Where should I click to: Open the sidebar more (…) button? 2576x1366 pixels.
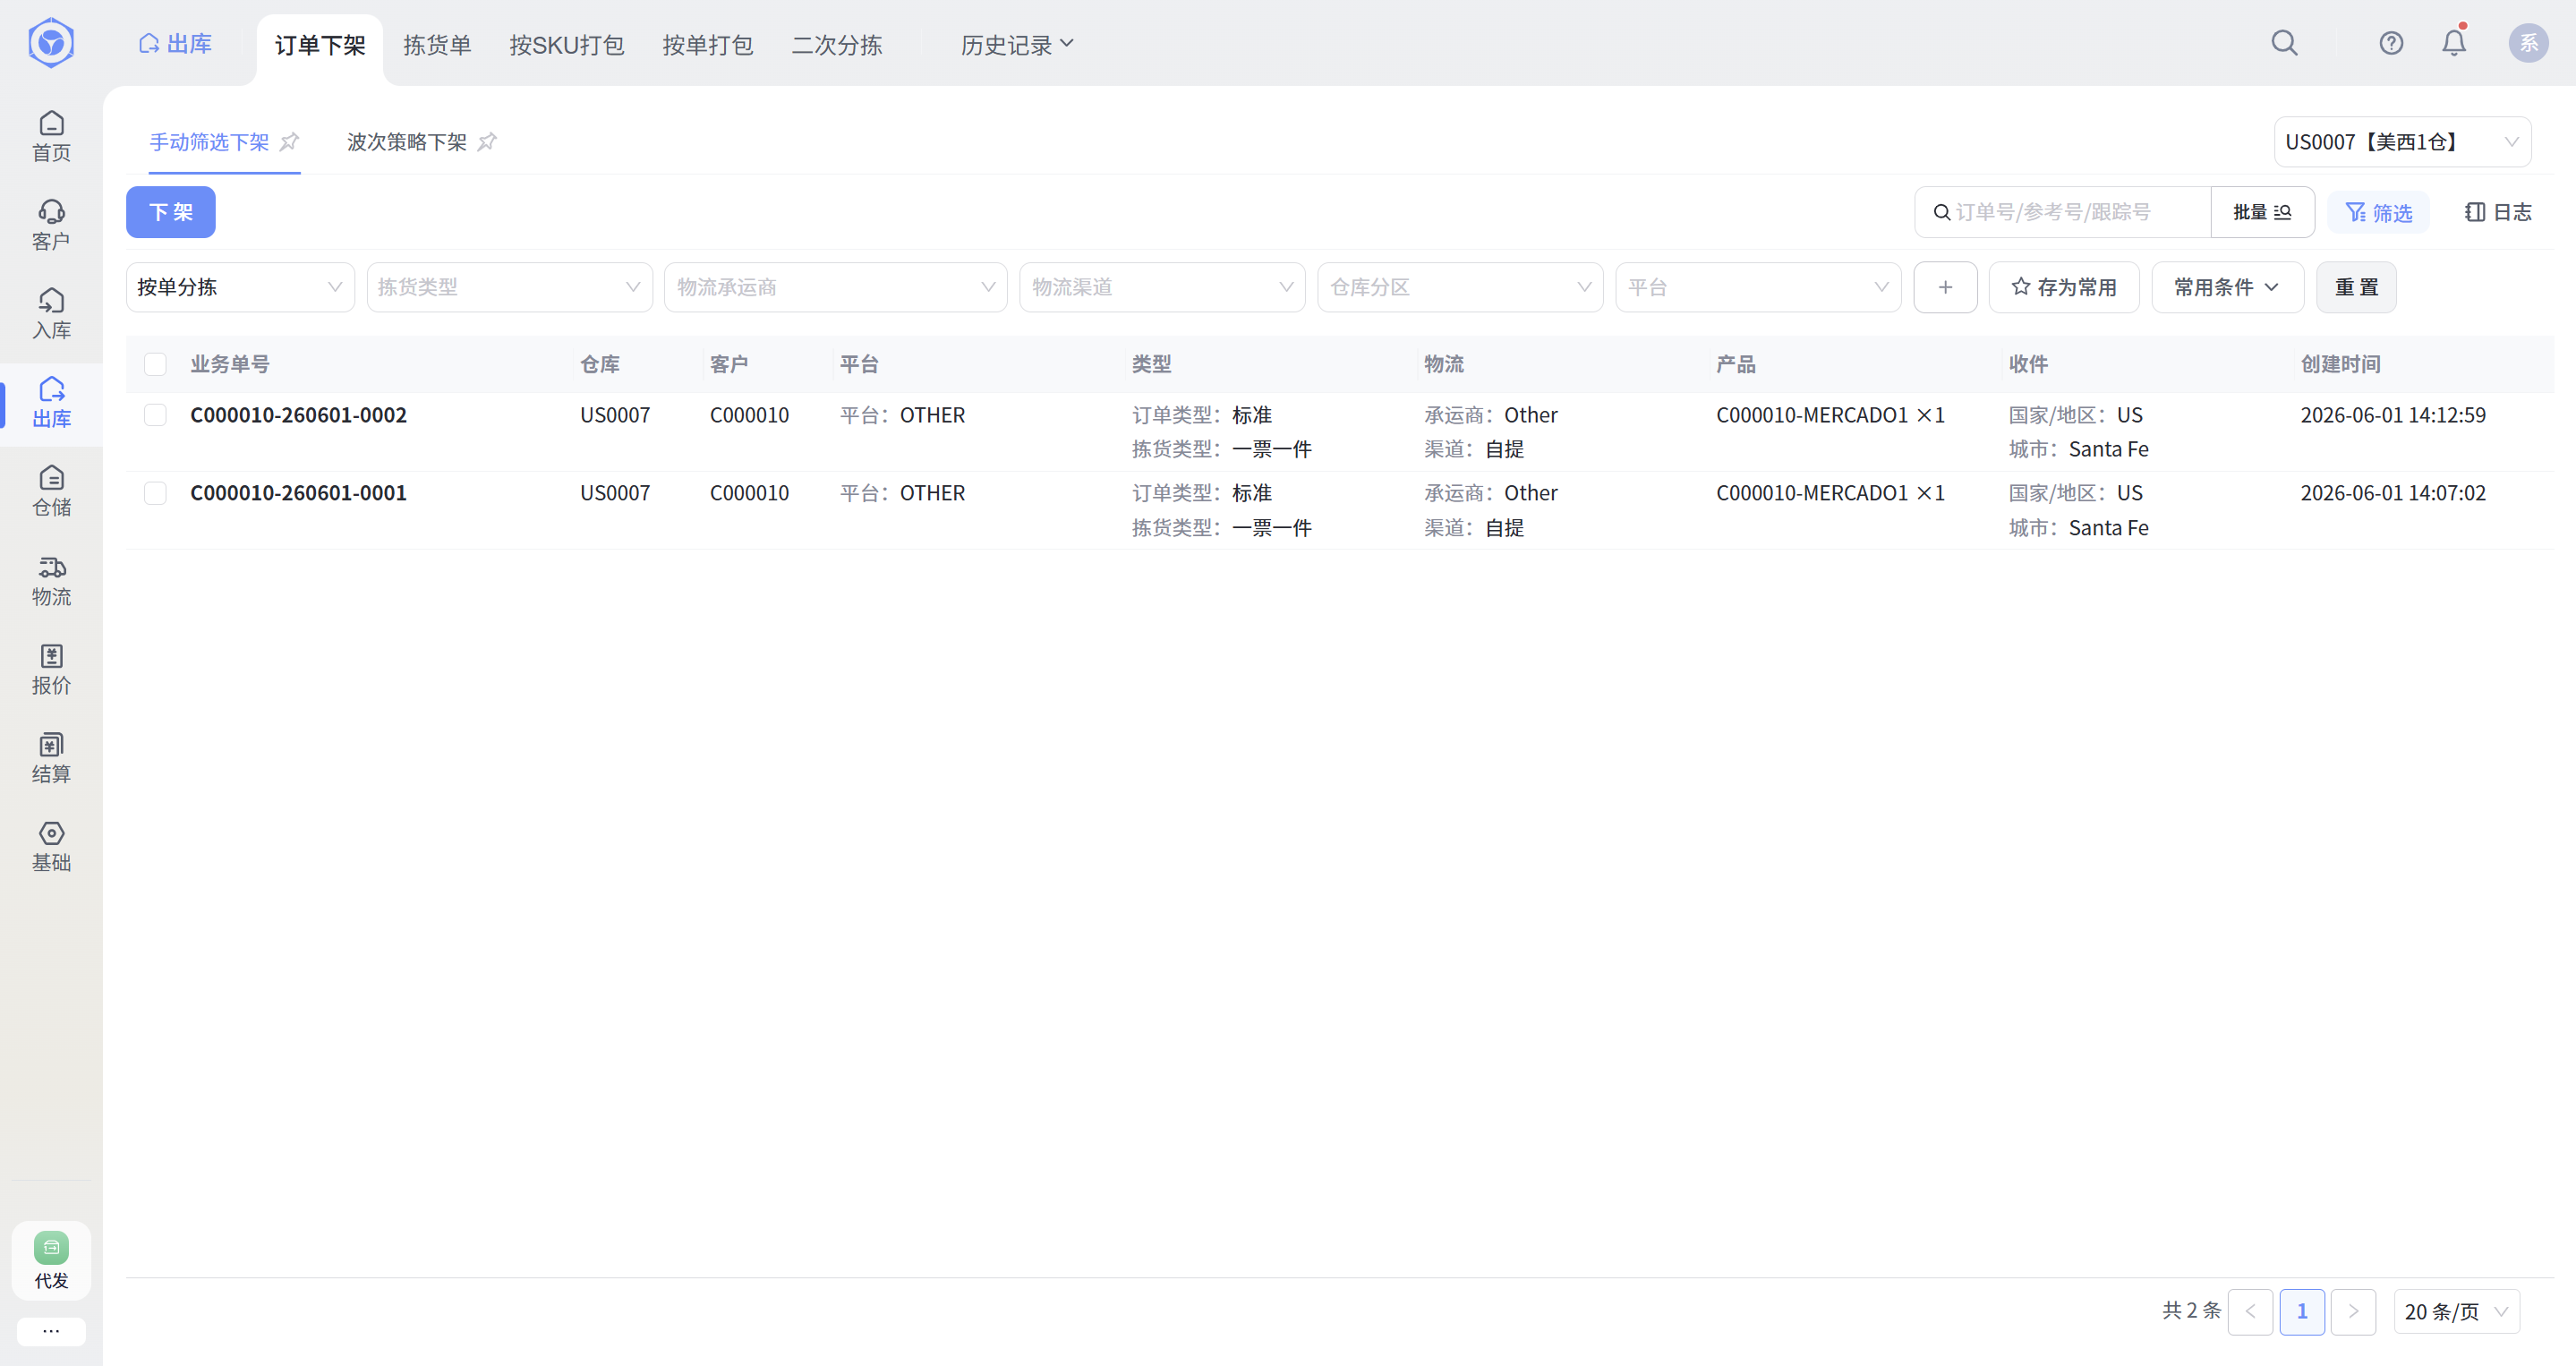tap(51, 1331)
